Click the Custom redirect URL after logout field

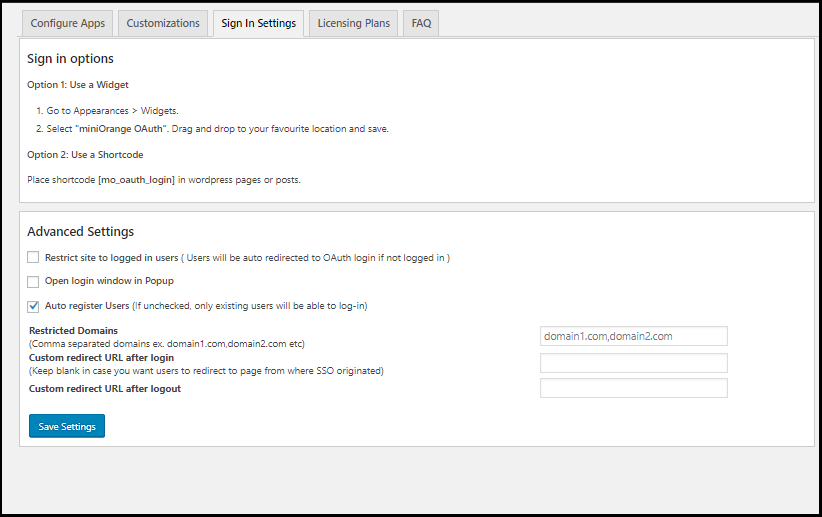tap(633, 388)
